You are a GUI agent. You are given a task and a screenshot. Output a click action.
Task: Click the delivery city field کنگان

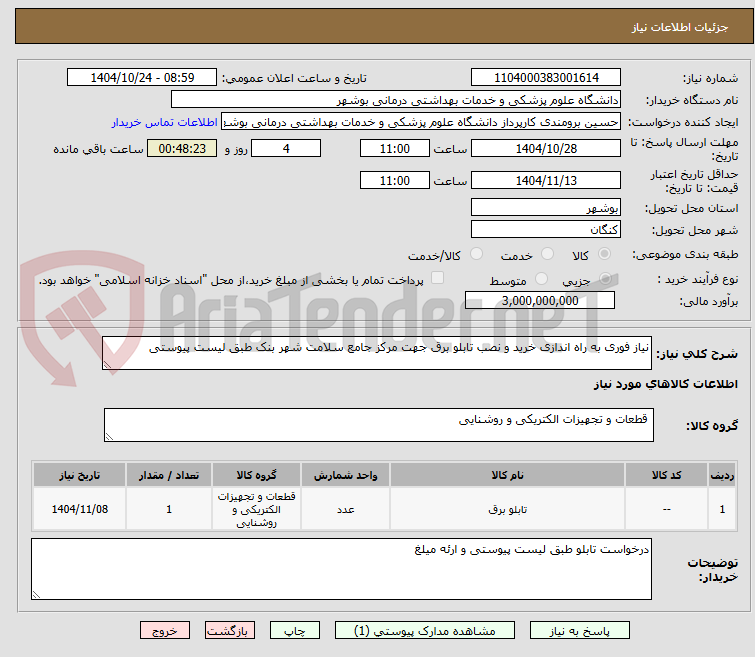[546, 229]
